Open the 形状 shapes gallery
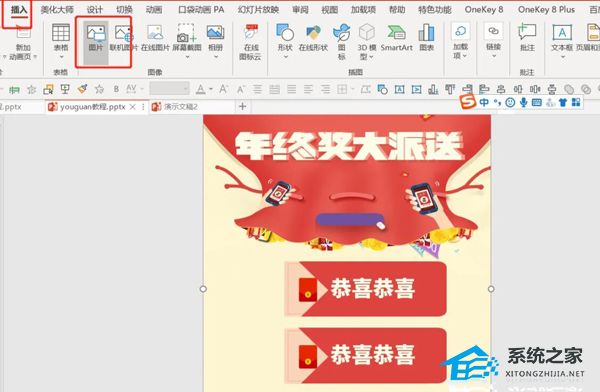This screenshot has width=600, height=392. coord(285,40)
